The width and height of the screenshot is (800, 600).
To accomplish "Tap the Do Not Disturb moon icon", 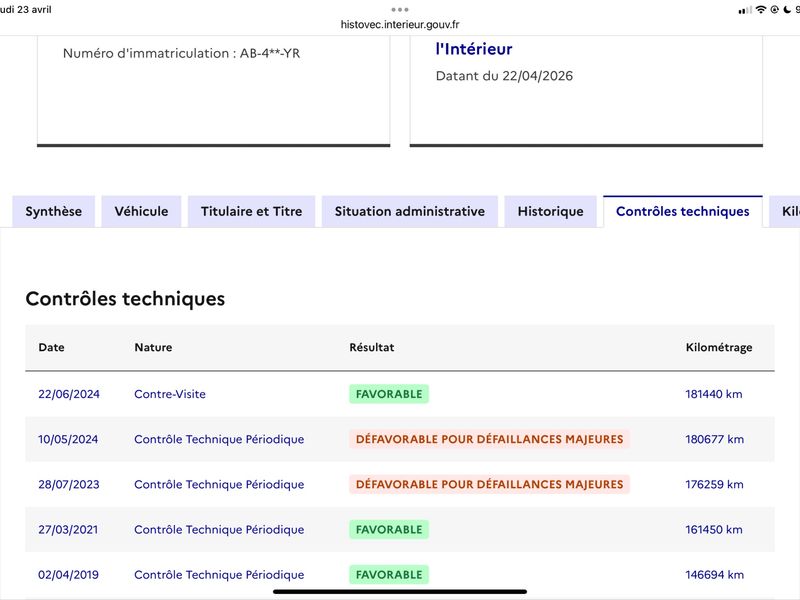I will coord(787,10).
